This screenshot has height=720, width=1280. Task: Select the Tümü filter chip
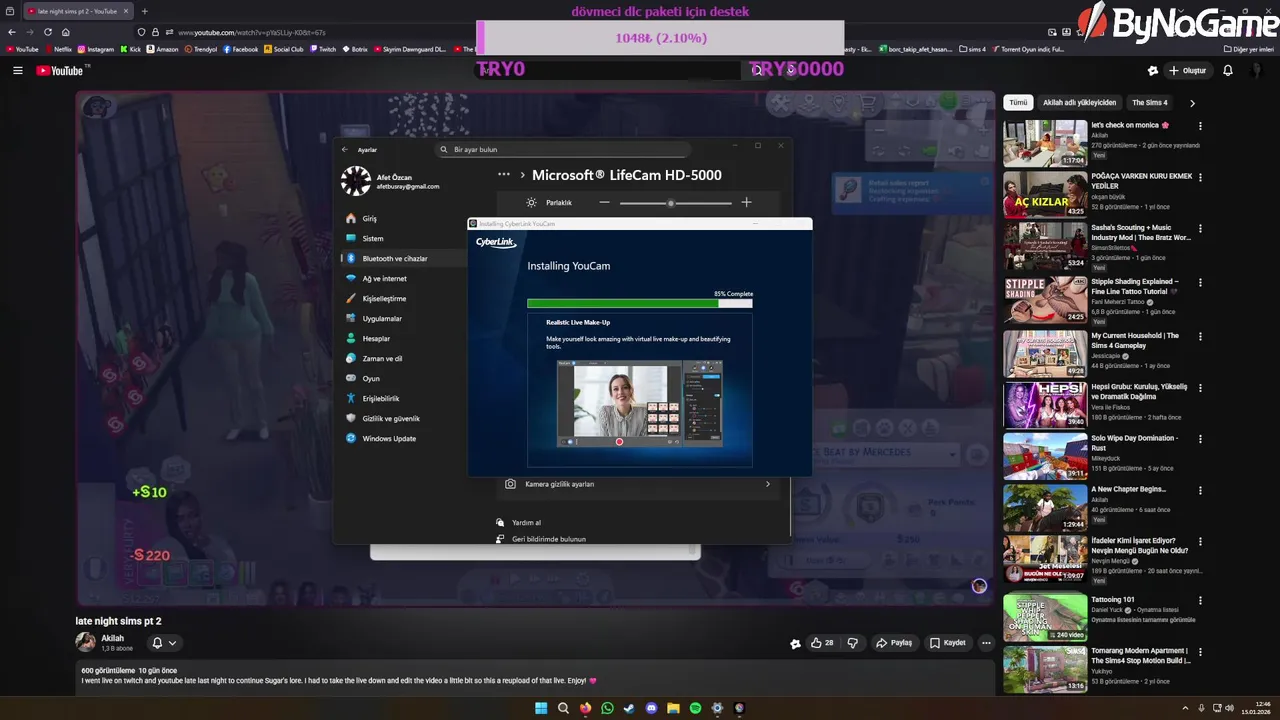(1018, 103)
